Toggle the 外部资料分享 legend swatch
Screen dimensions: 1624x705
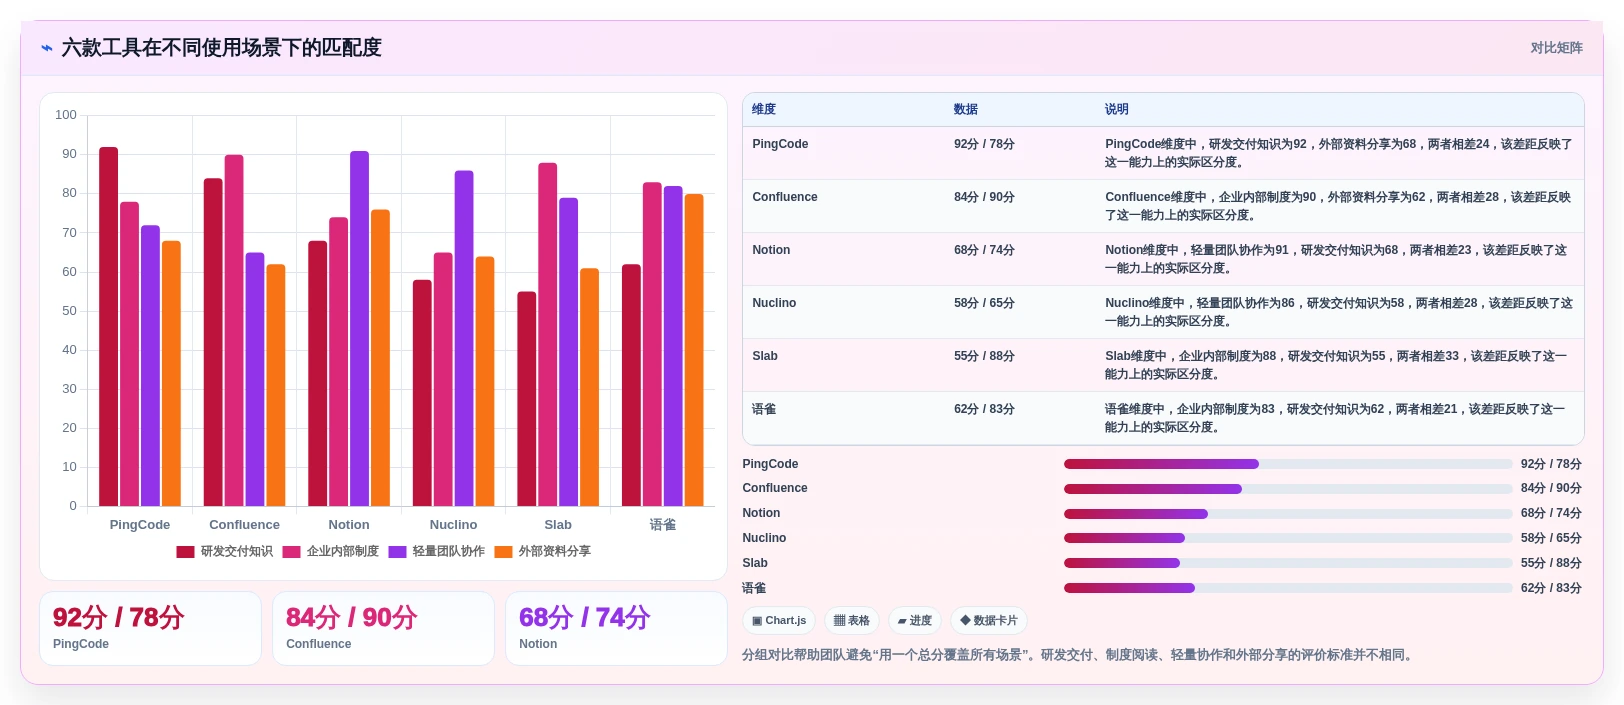pos(503,552)
